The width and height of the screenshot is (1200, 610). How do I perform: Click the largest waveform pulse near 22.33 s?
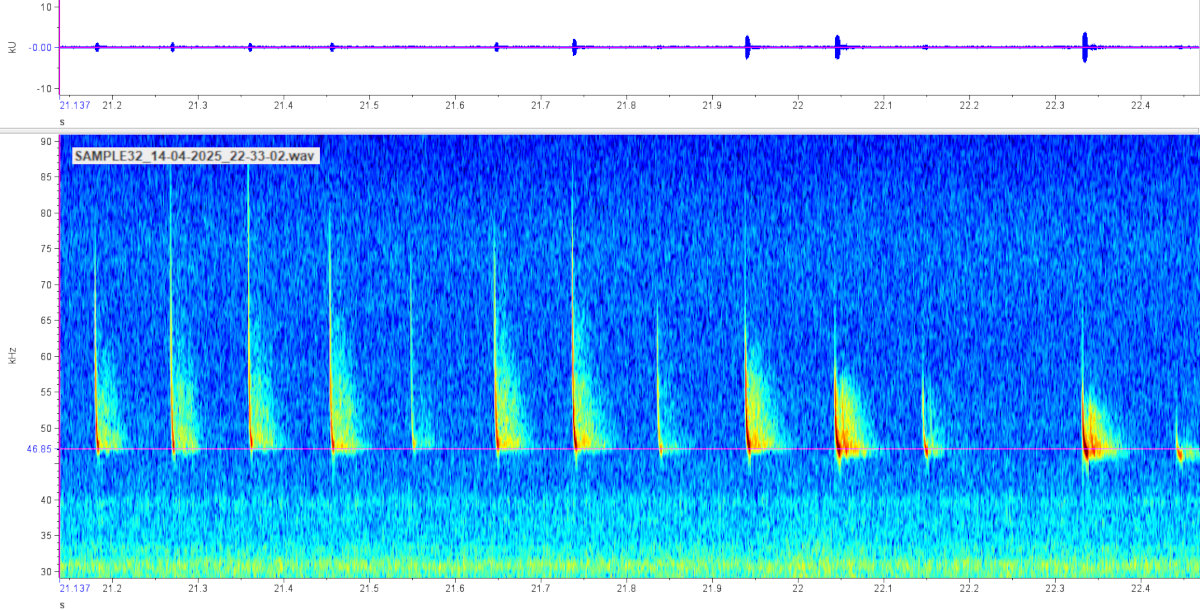click(1085, 47)
